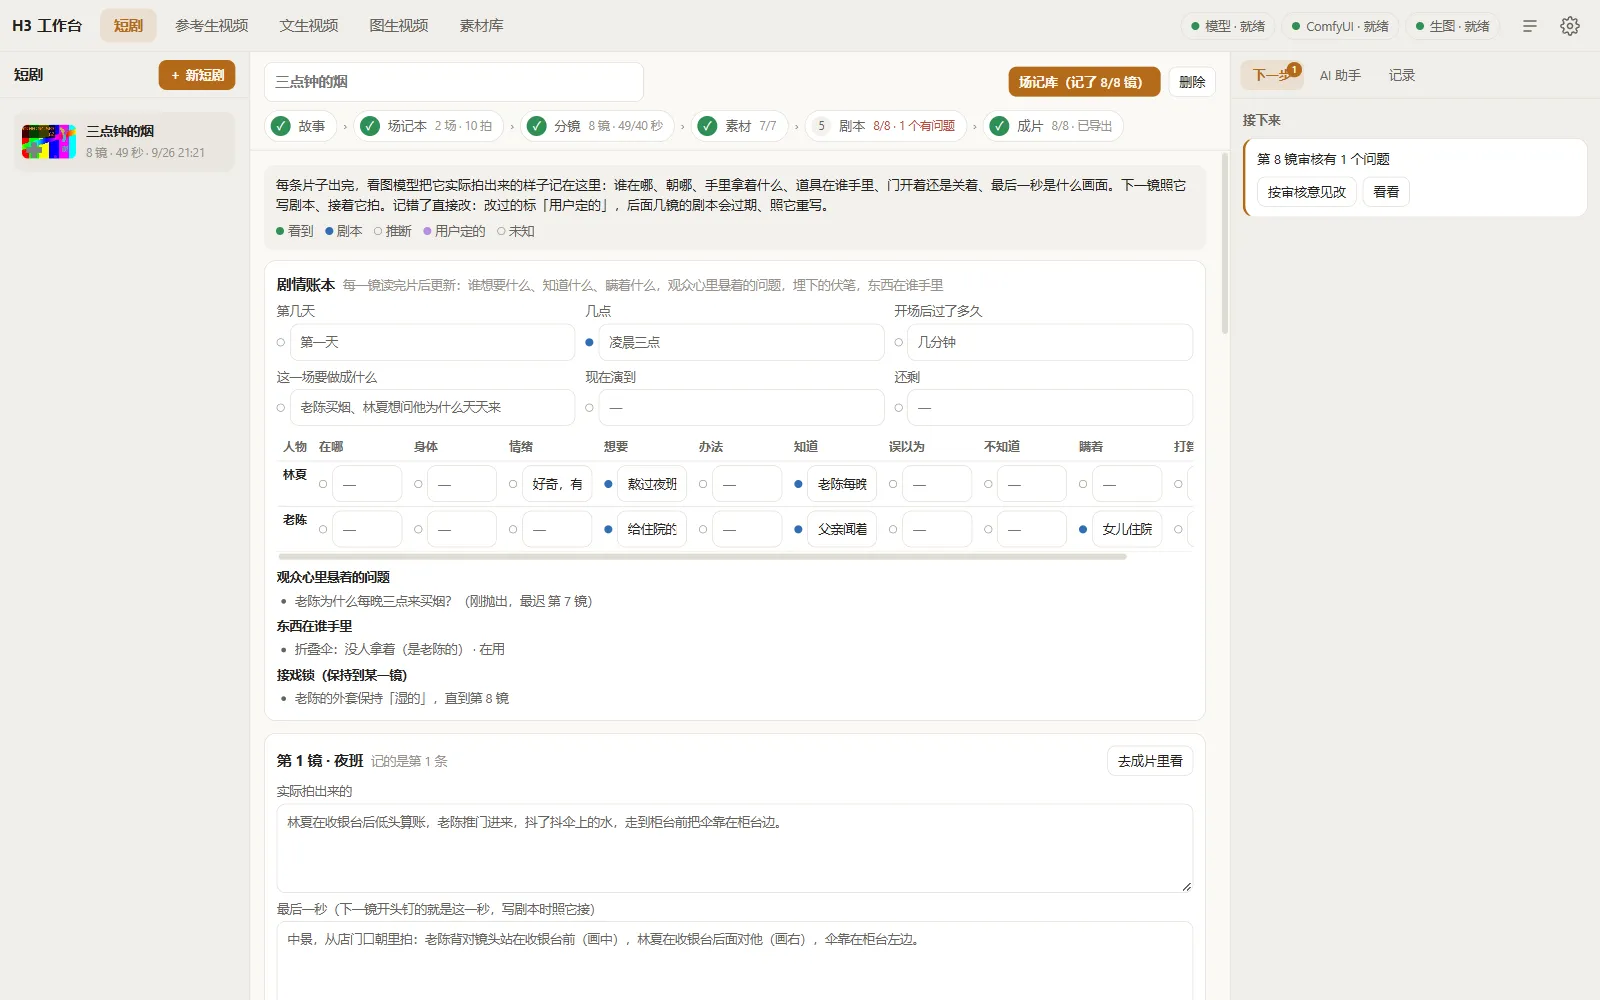
Task: Click the 故事 step with green checkmark
Action: pyautogui.click(x=300, y=126)
